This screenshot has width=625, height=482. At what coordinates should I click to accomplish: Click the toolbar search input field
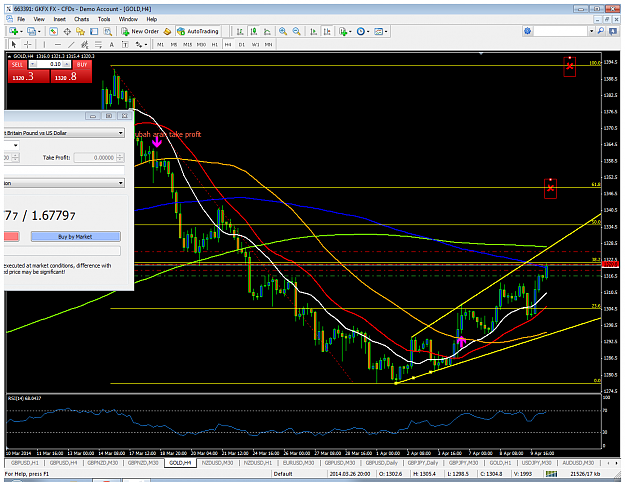pos(560,31)
